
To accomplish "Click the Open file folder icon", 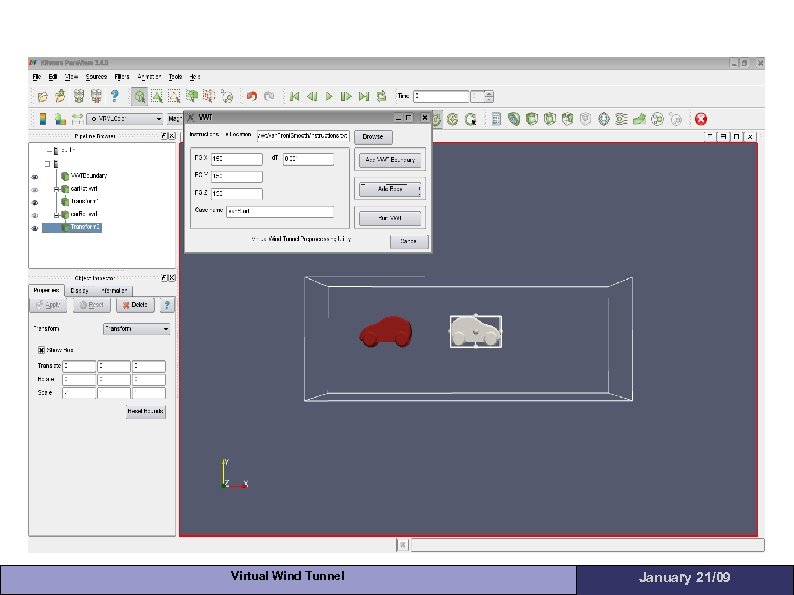I will (x=42, y=97).
